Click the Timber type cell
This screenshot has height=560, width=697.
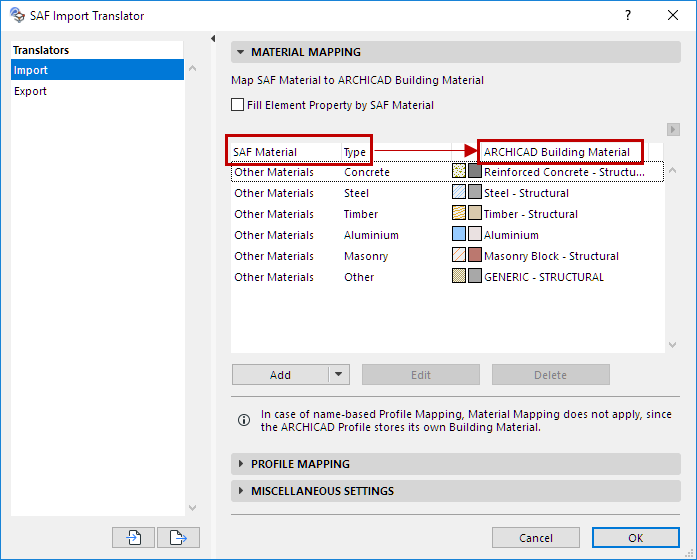tap(361, 214)
